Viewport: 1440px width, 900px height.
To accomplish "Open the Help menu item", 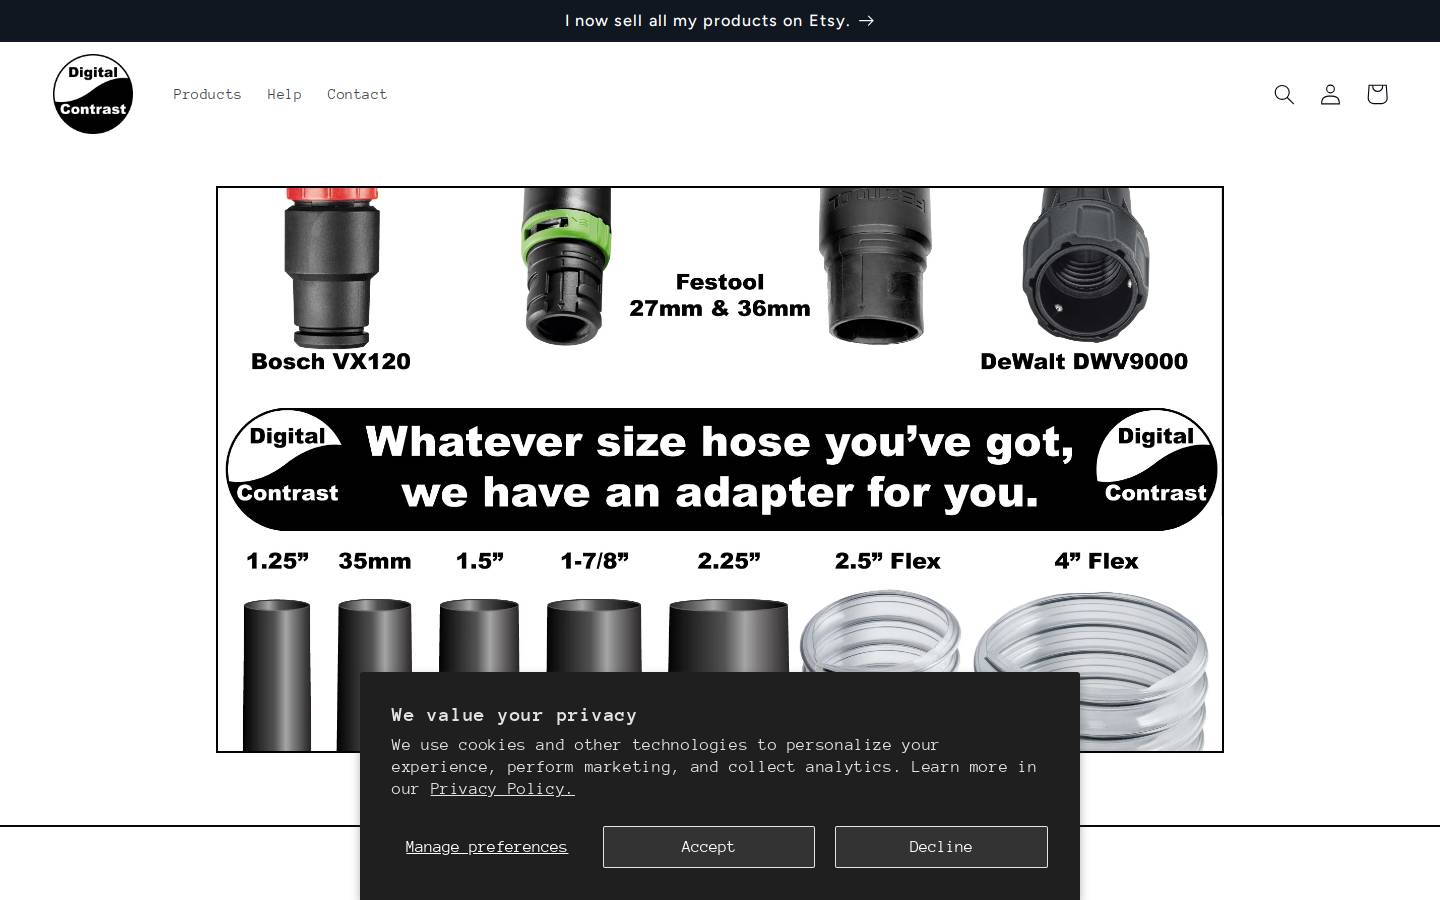I will point(284,94).
